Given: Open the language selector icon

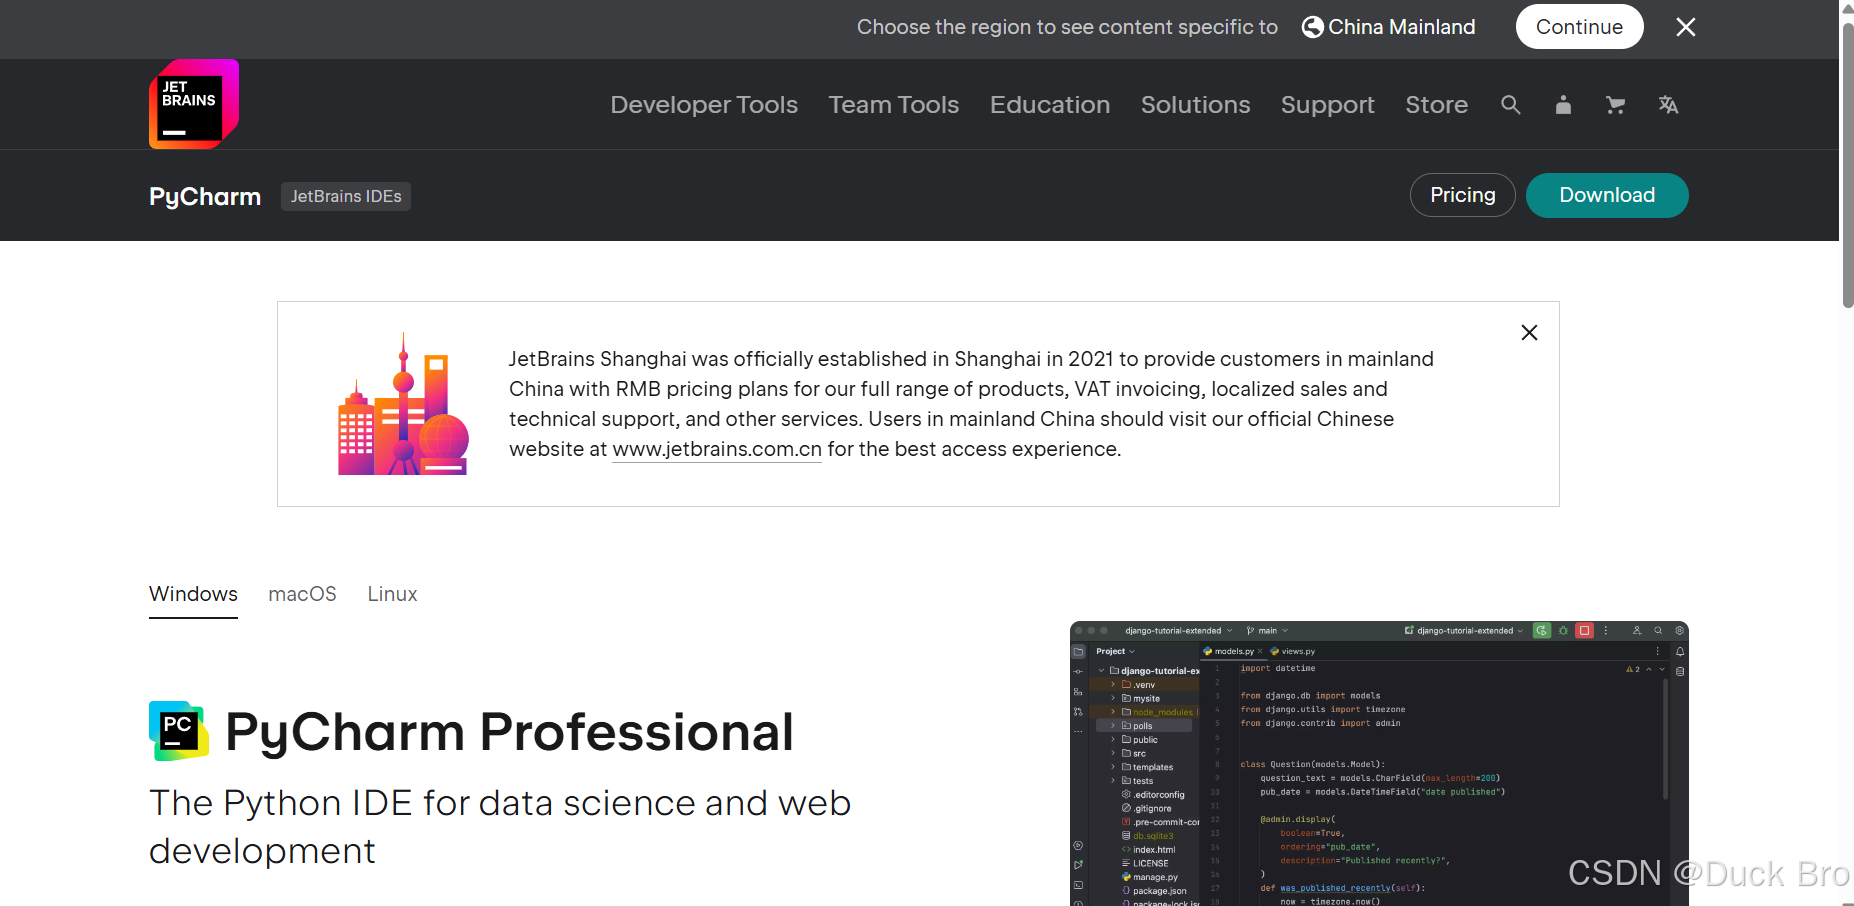Looking at the screenshot, I should point(1668,105).
